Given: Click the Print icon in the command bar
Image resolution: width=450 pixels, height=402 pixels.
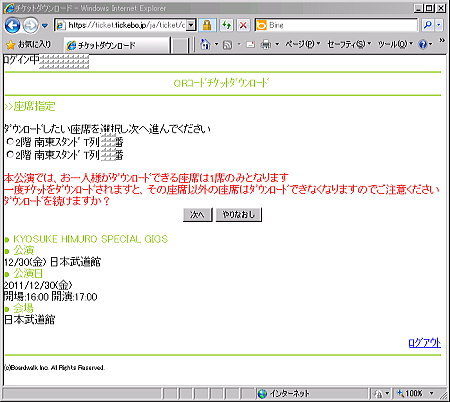Looking at the screenshot, I should [x=266, y=44].
